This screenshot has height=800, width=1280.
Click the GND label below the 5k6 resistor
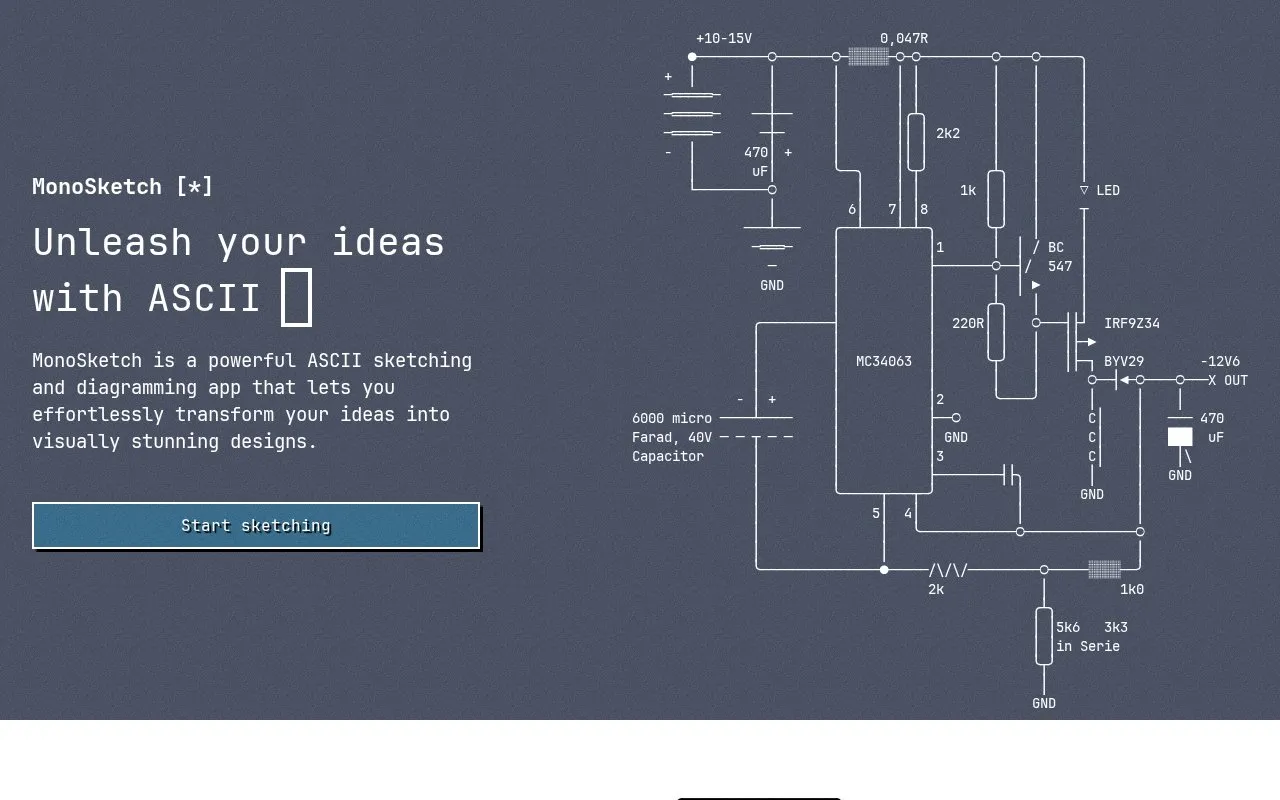click(1044, 703)
